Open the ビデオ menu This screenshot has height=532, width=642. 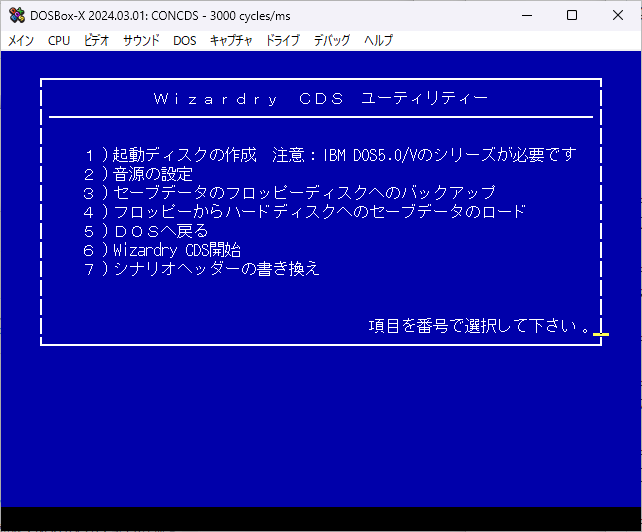[x=96, y=40]
